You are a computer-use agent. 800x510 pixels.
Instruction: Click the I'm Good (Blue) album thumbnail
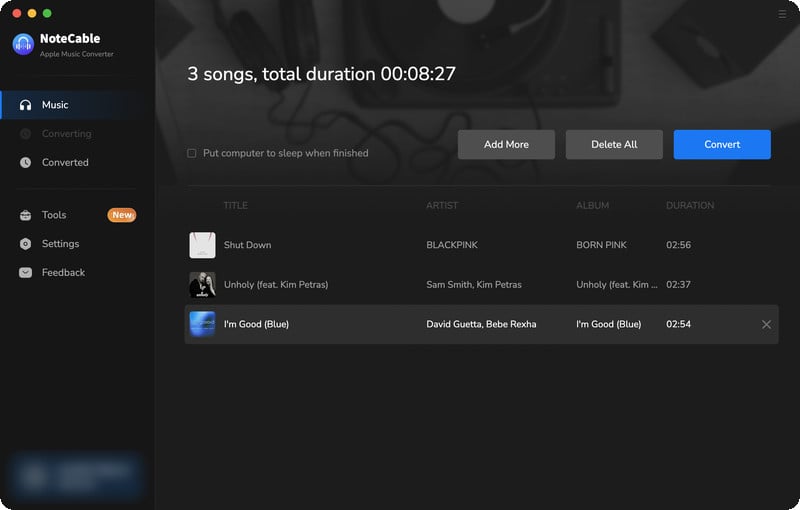[203, 324]
